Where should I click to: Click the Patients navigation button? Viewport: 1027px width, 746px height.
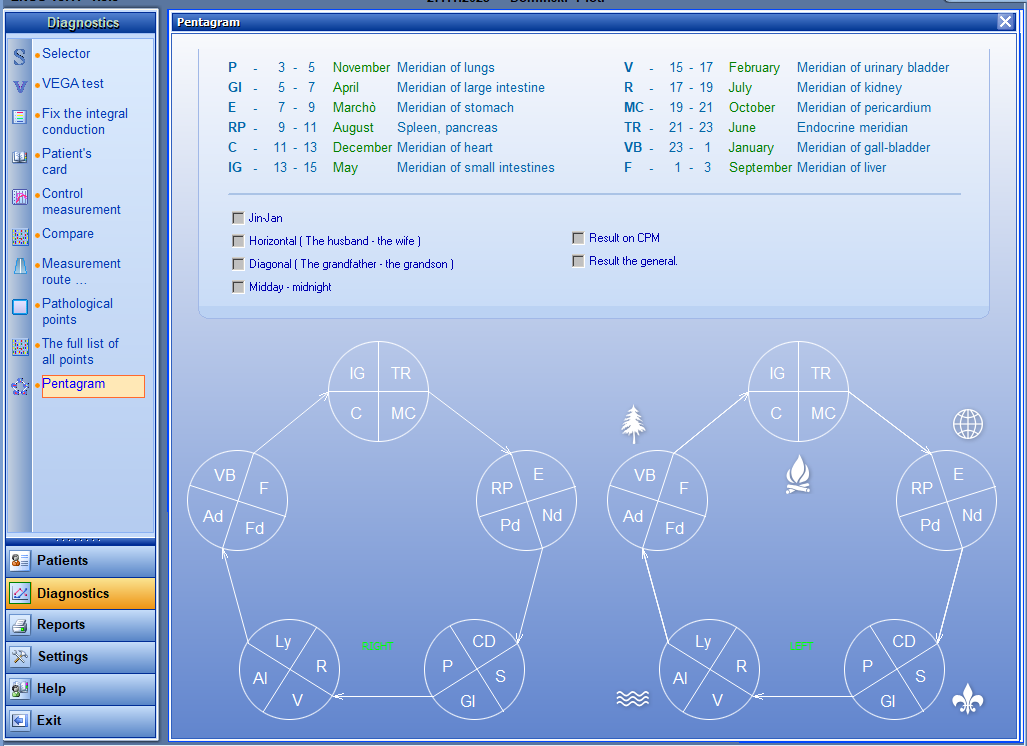click(x=81, y=561)
